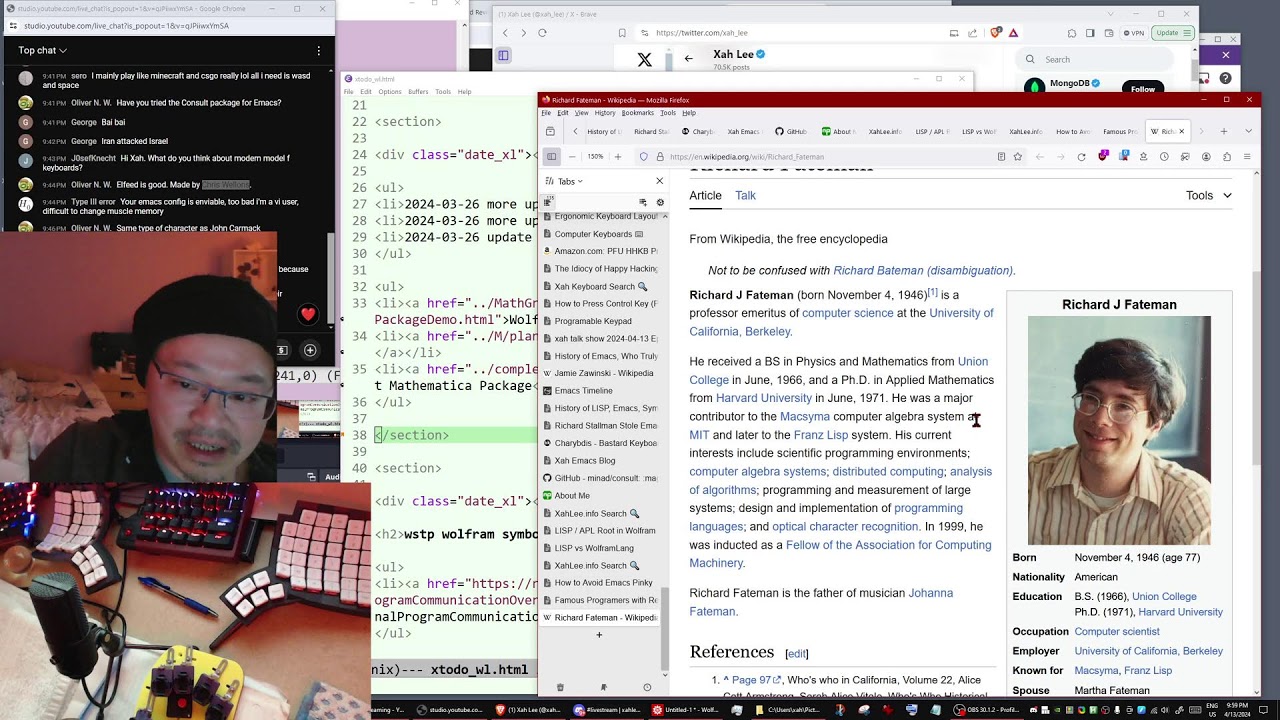
Task: Open the Tabs sidebar switcher dropdown
Action: click(x=570, y=181)
